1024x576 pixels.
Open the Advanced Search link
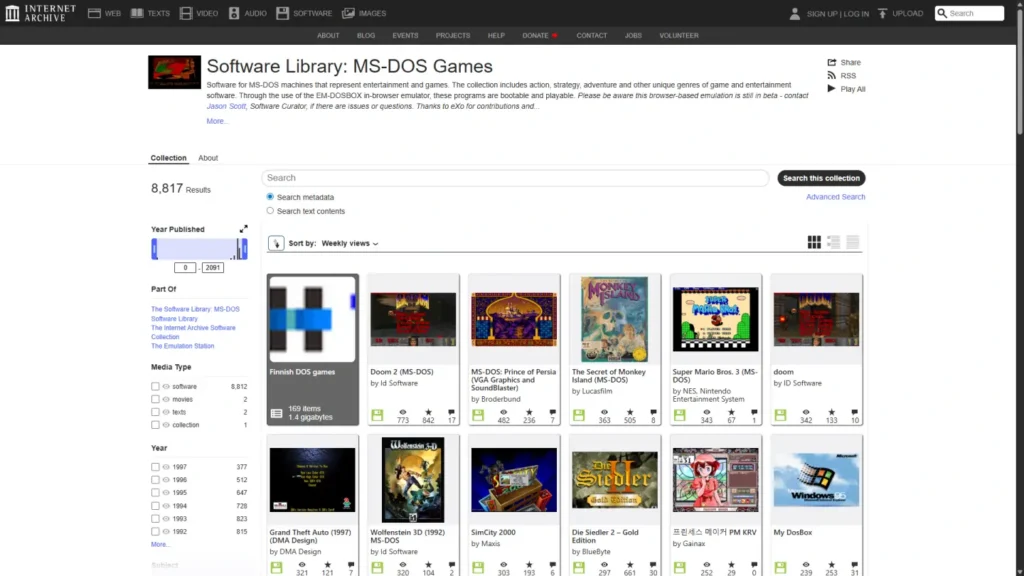click(835, 196)
